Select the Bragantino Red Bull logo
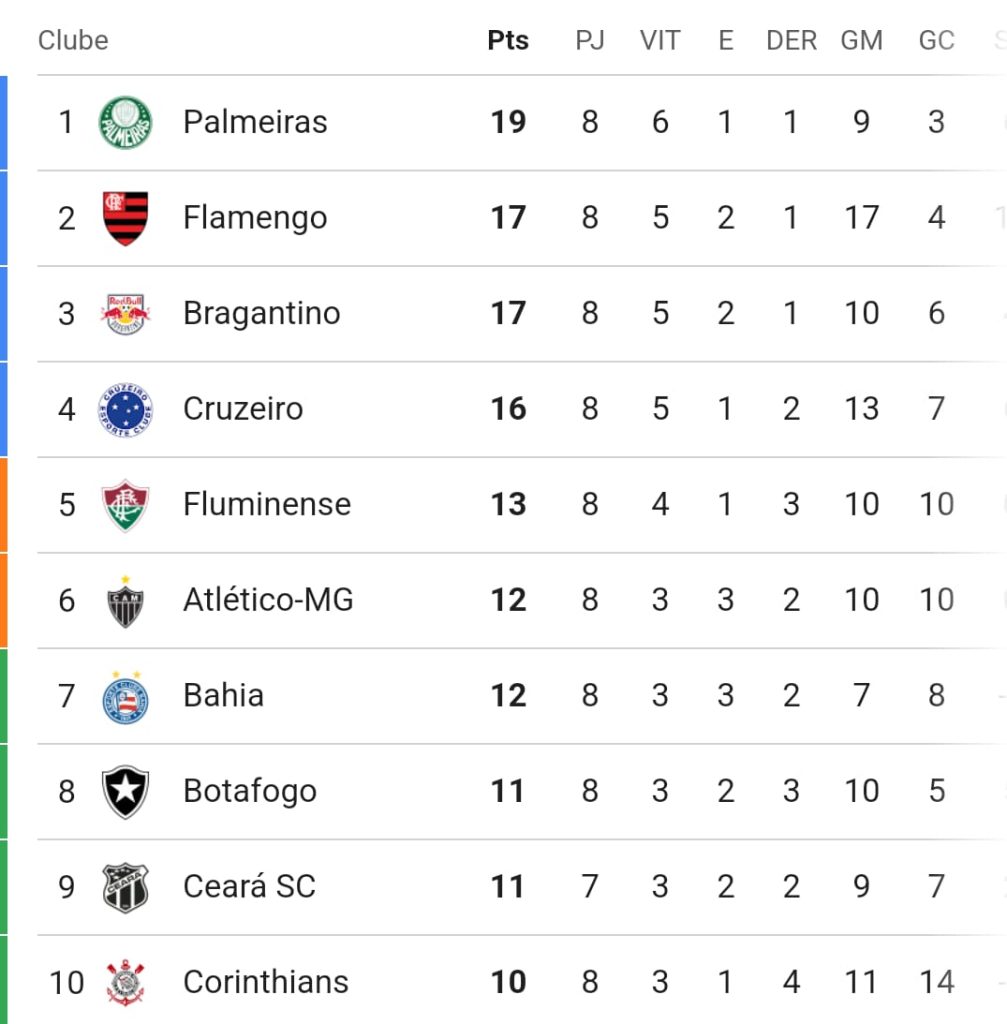 click(125, 313)
